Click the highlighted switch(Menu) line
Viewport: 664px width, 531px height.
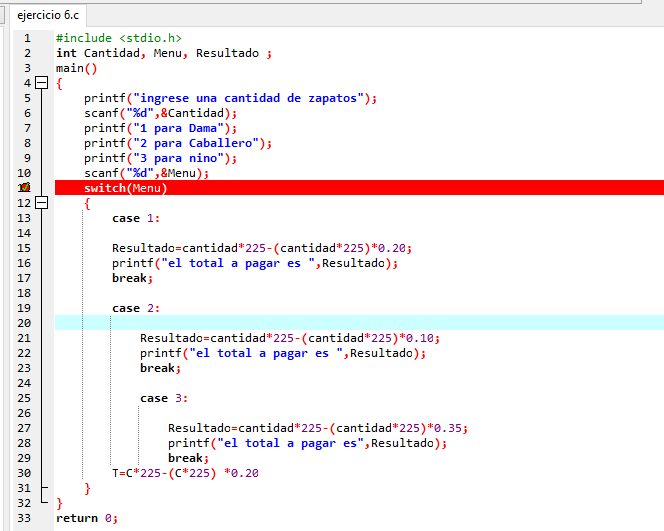[359, 188]
